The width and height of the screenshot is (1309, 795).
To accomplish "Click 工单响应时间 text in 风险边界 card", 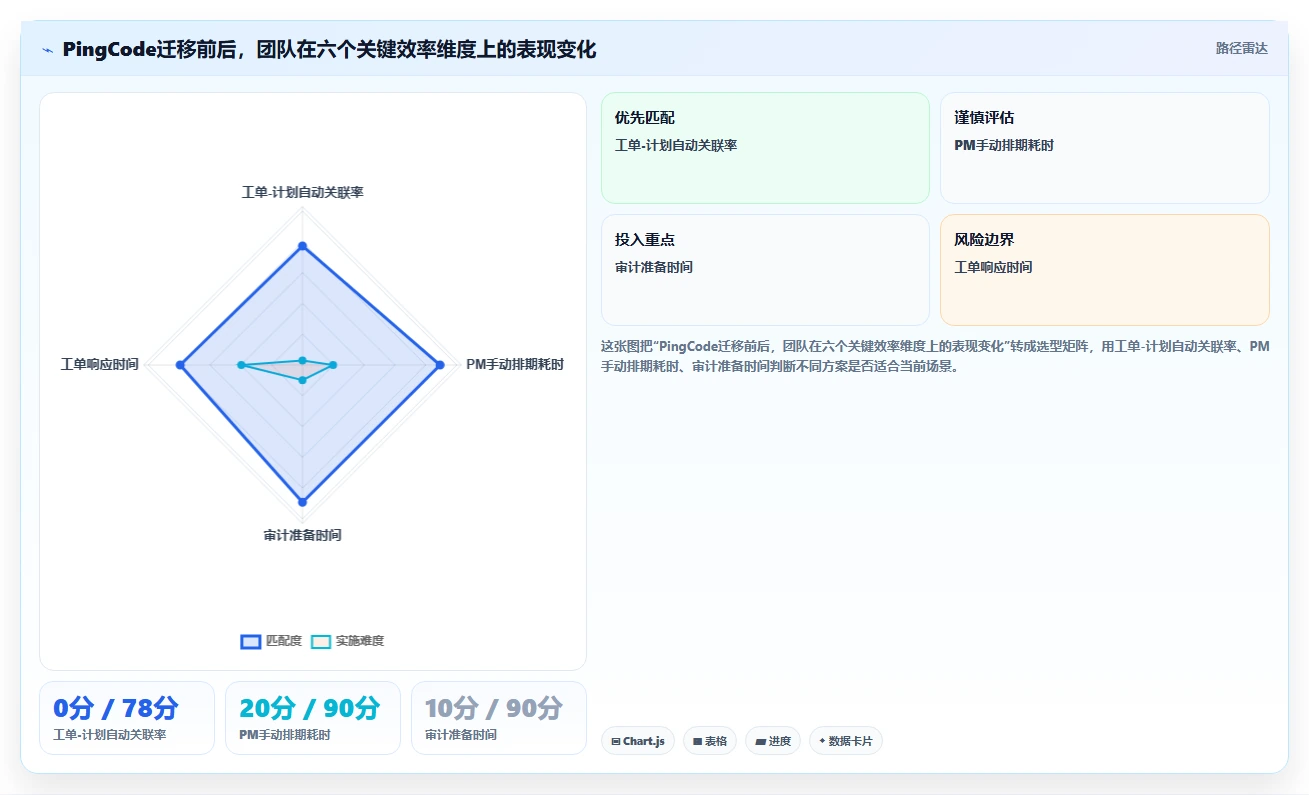I will tap(994, 267).
